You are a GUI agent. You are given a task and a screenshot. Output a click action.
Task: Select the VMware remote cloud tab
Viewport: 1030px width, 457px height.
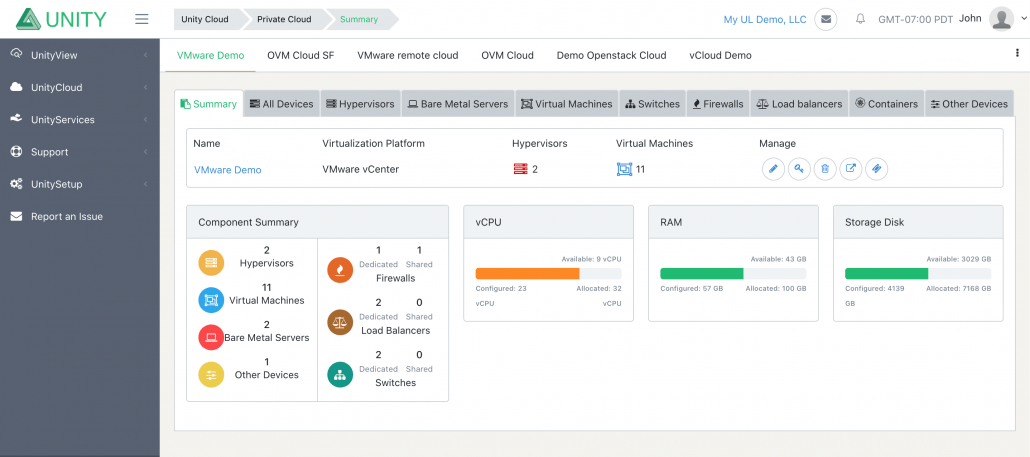408,55
